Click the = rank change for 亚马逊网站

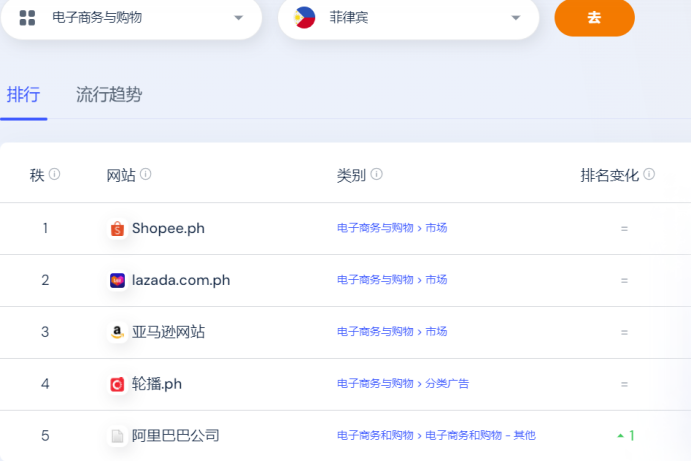624,332
